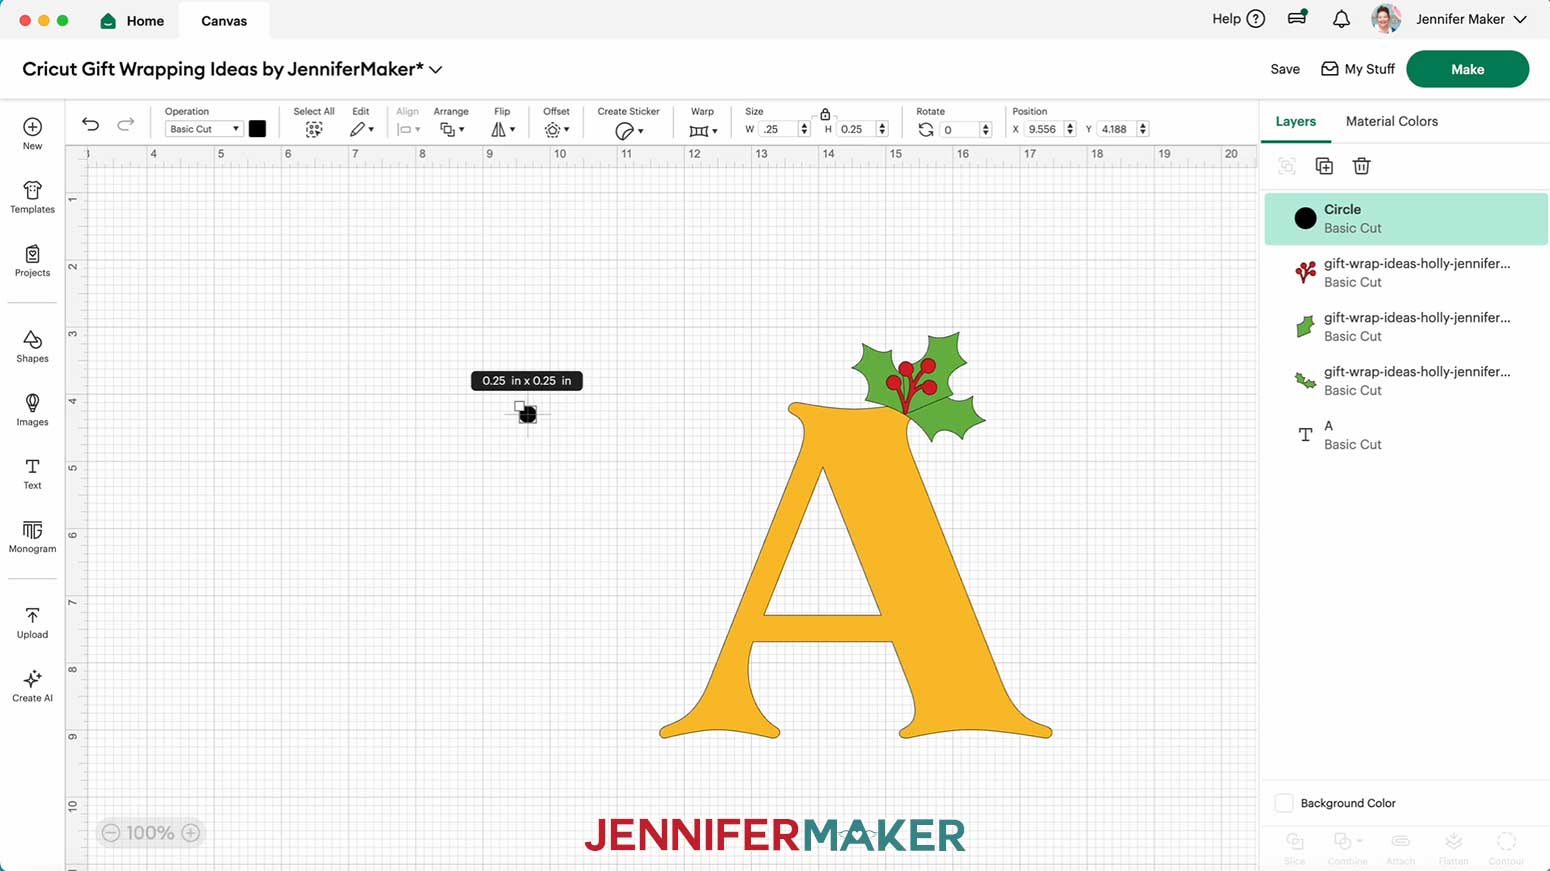This screenshot has height=871, width=1550.
Task: Click the Cricut machine status icon
Action: (x=1297, y=18)
